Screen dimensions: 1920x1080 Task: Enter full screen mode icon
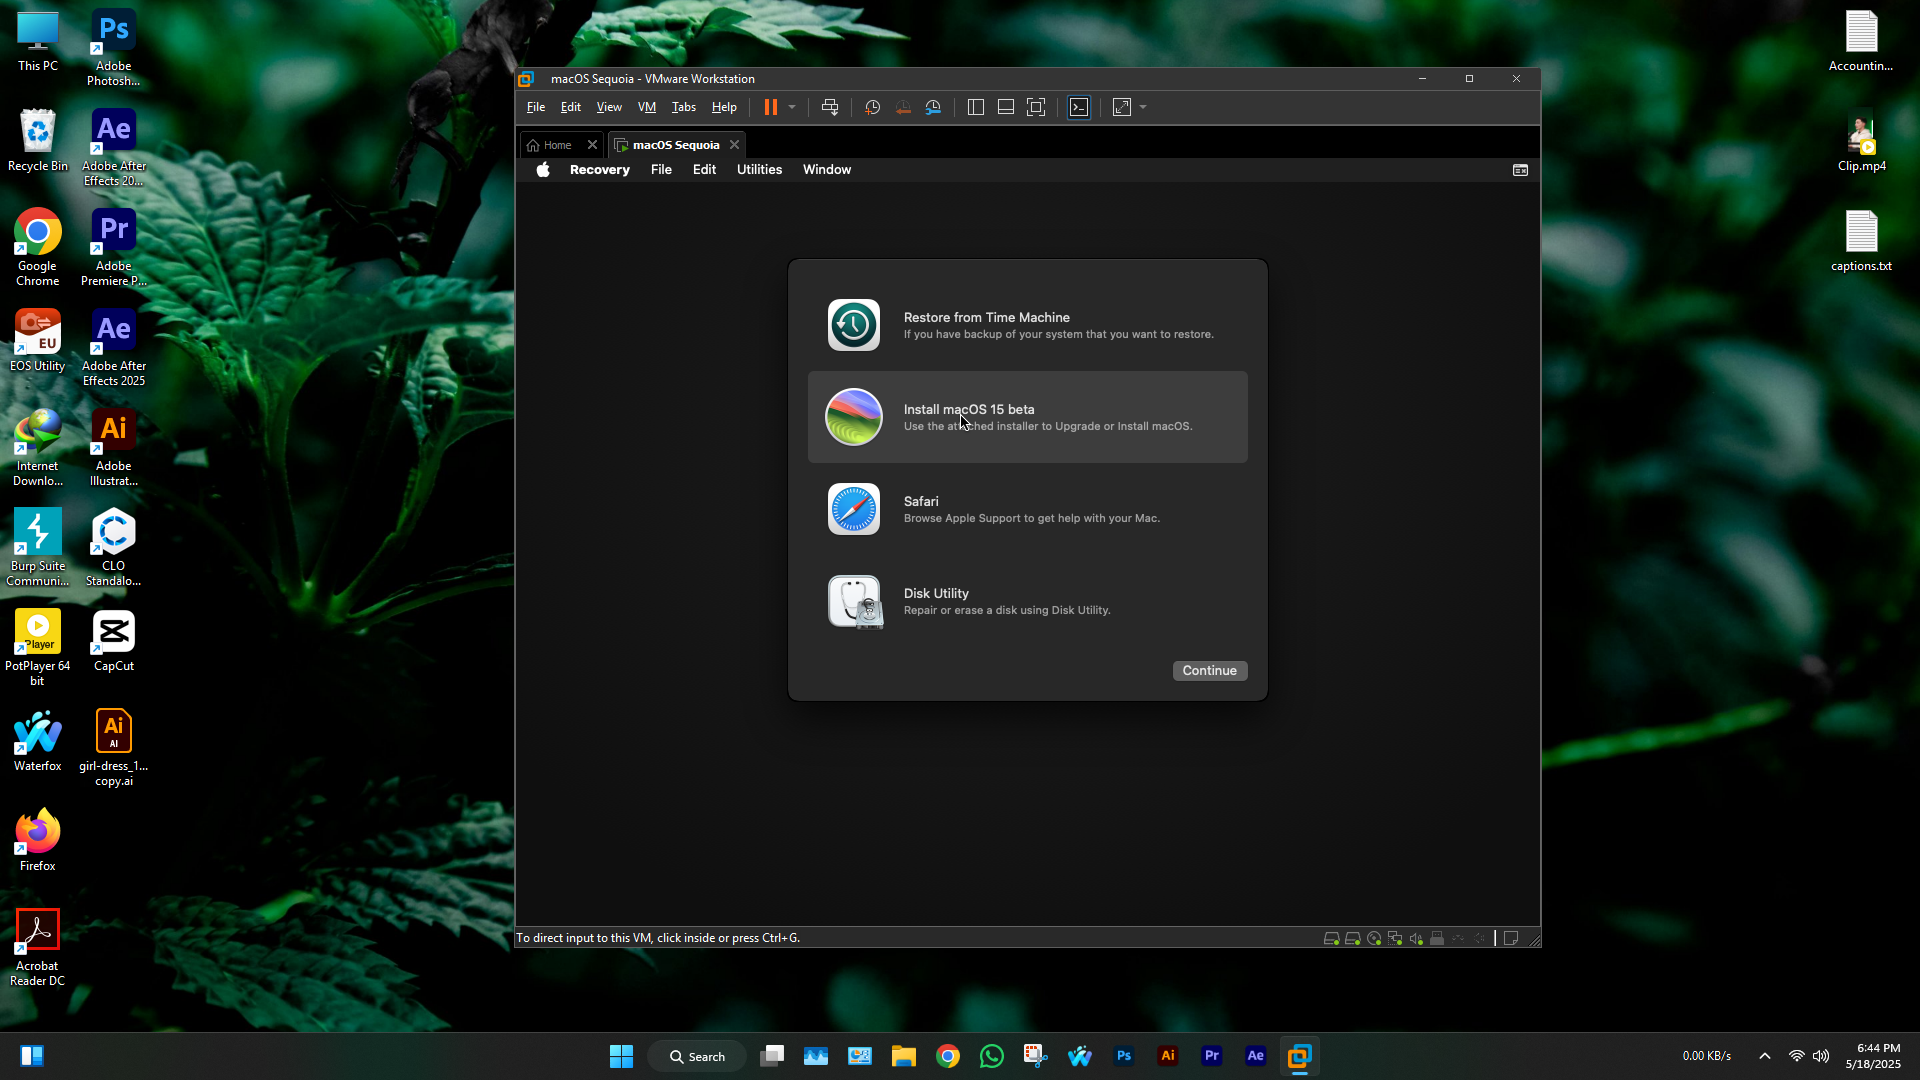(x=1036, y=107)
